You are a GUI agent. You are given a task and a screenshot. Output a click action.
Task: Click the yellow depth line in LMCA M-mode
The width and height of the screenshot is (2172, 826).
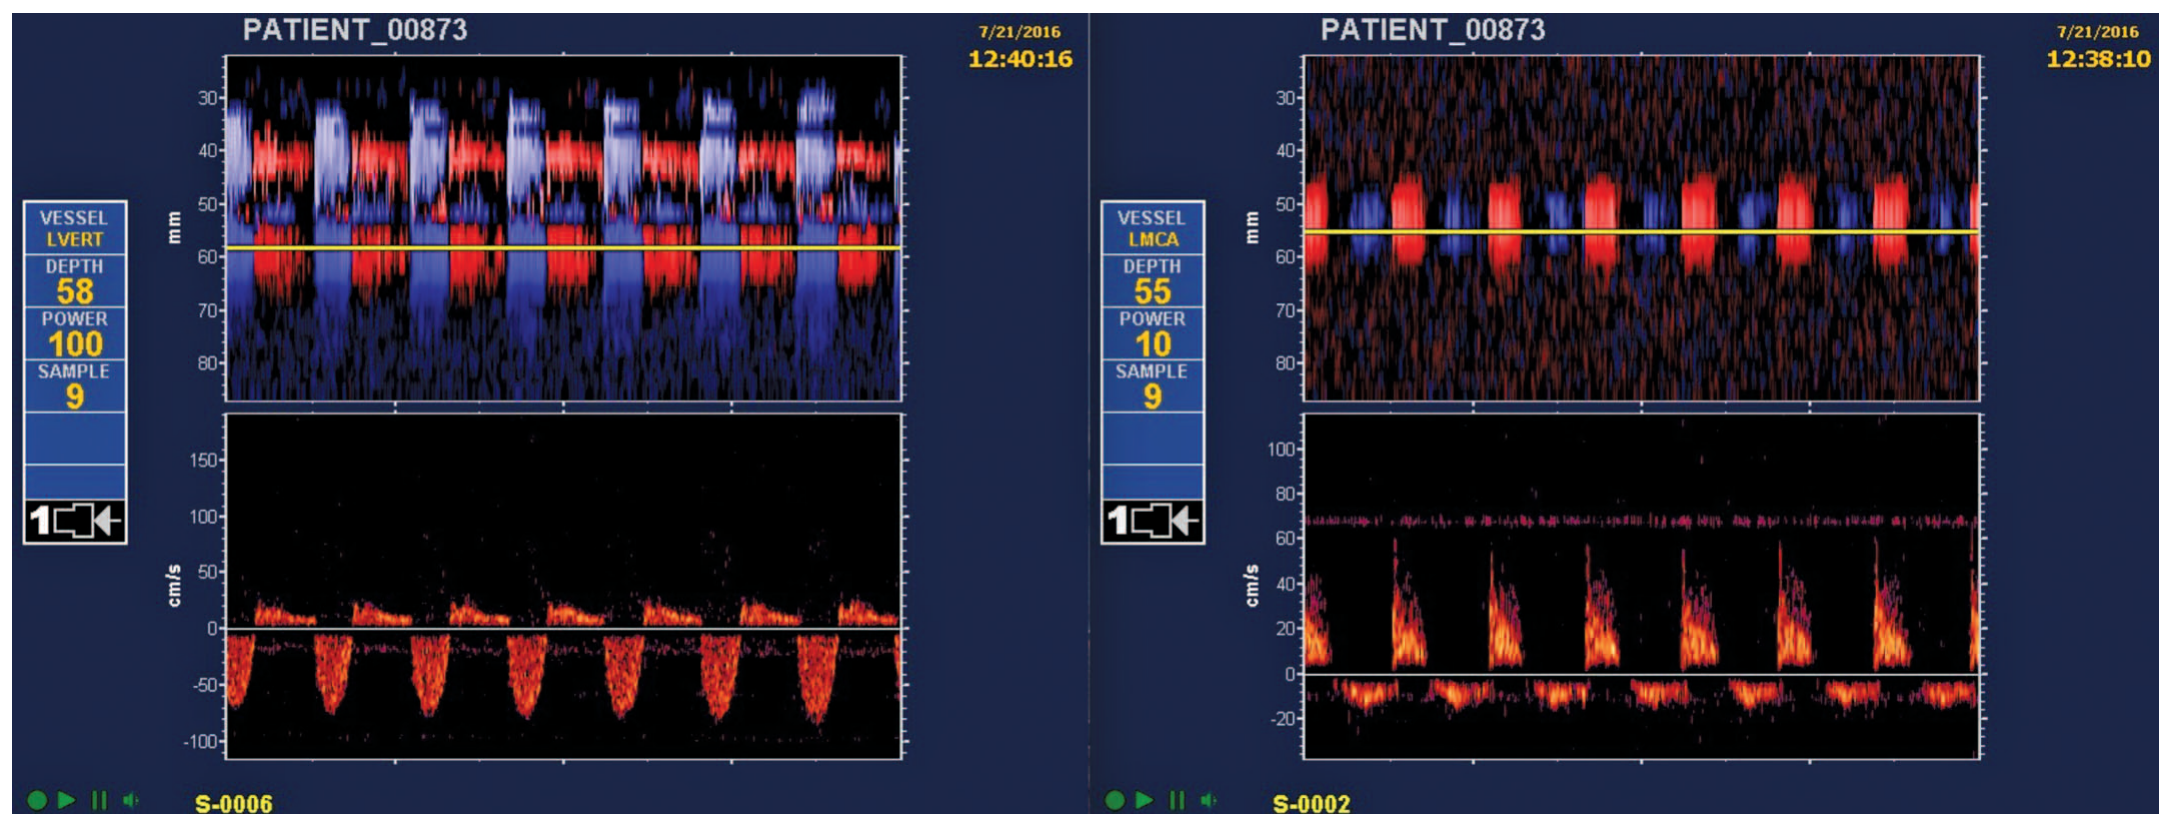[1641, 231]
